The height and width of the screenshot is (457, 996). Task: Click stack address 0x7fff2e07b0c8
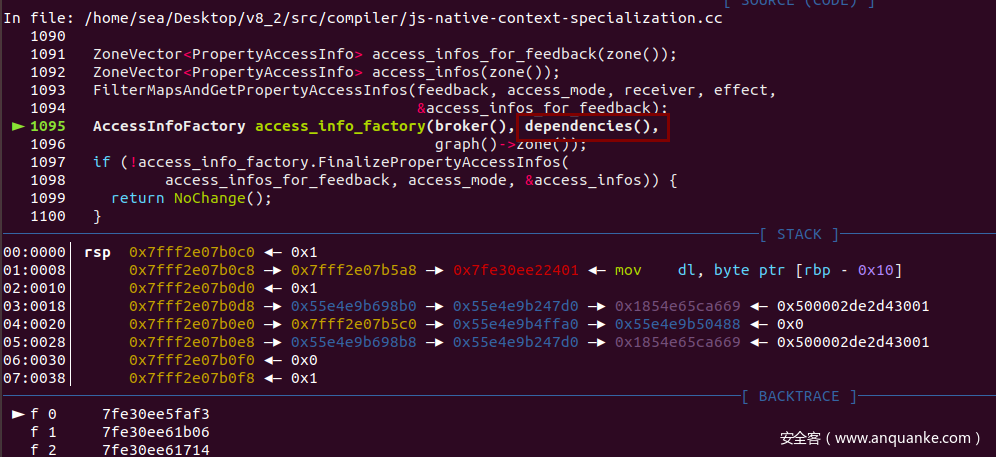pyautogui.click(x=192, y=271)
